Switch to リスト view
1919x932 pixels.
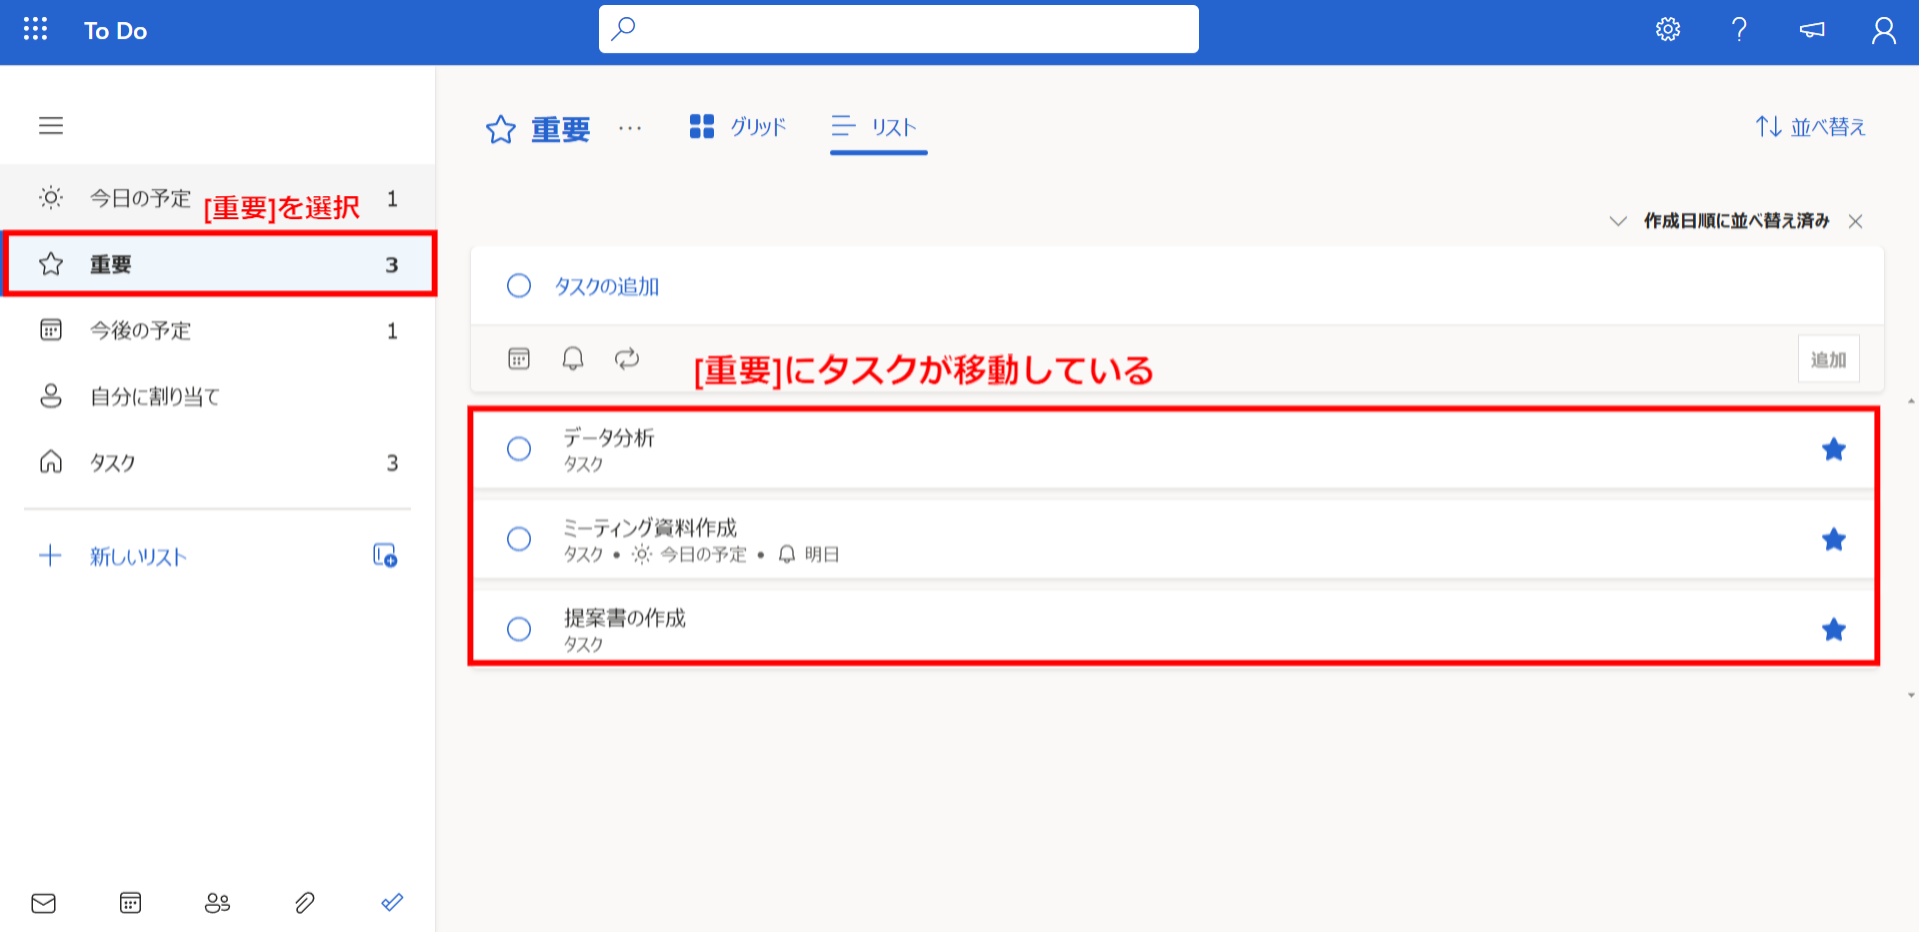pyautogui.click(x=877, y=127)
